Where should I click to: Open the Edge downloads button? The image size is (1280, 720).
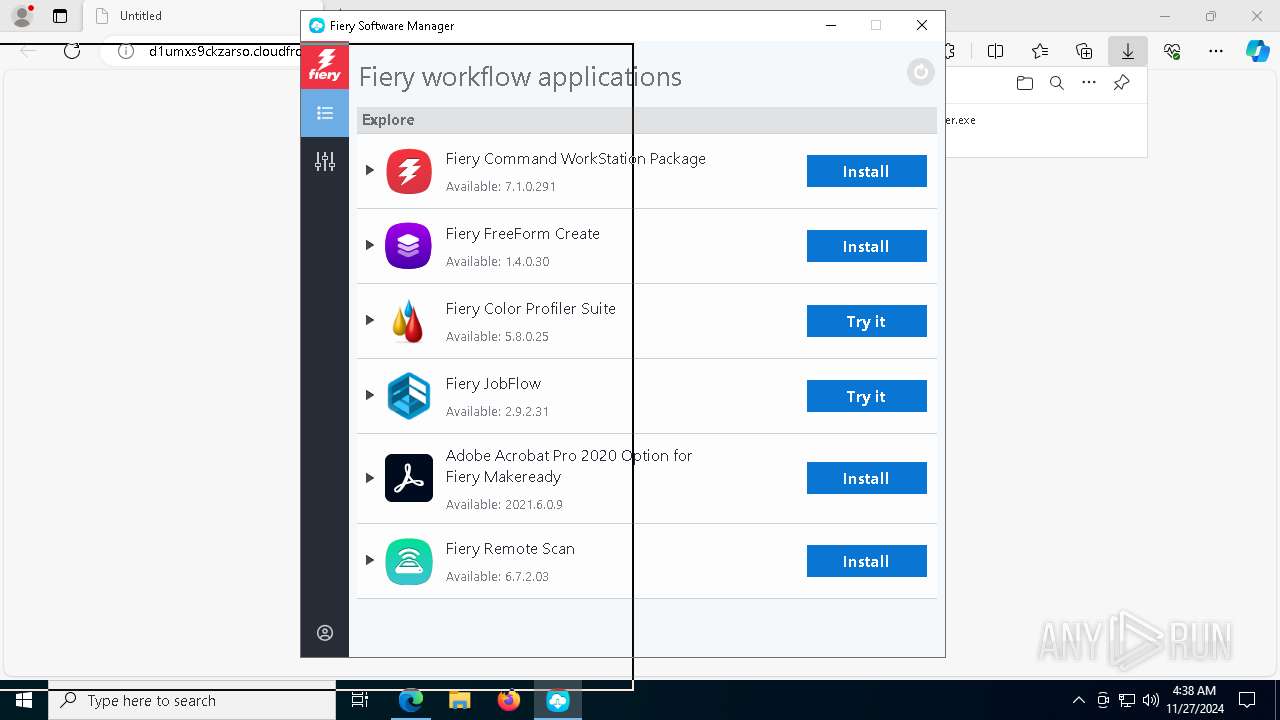(x=1128, y=51)
